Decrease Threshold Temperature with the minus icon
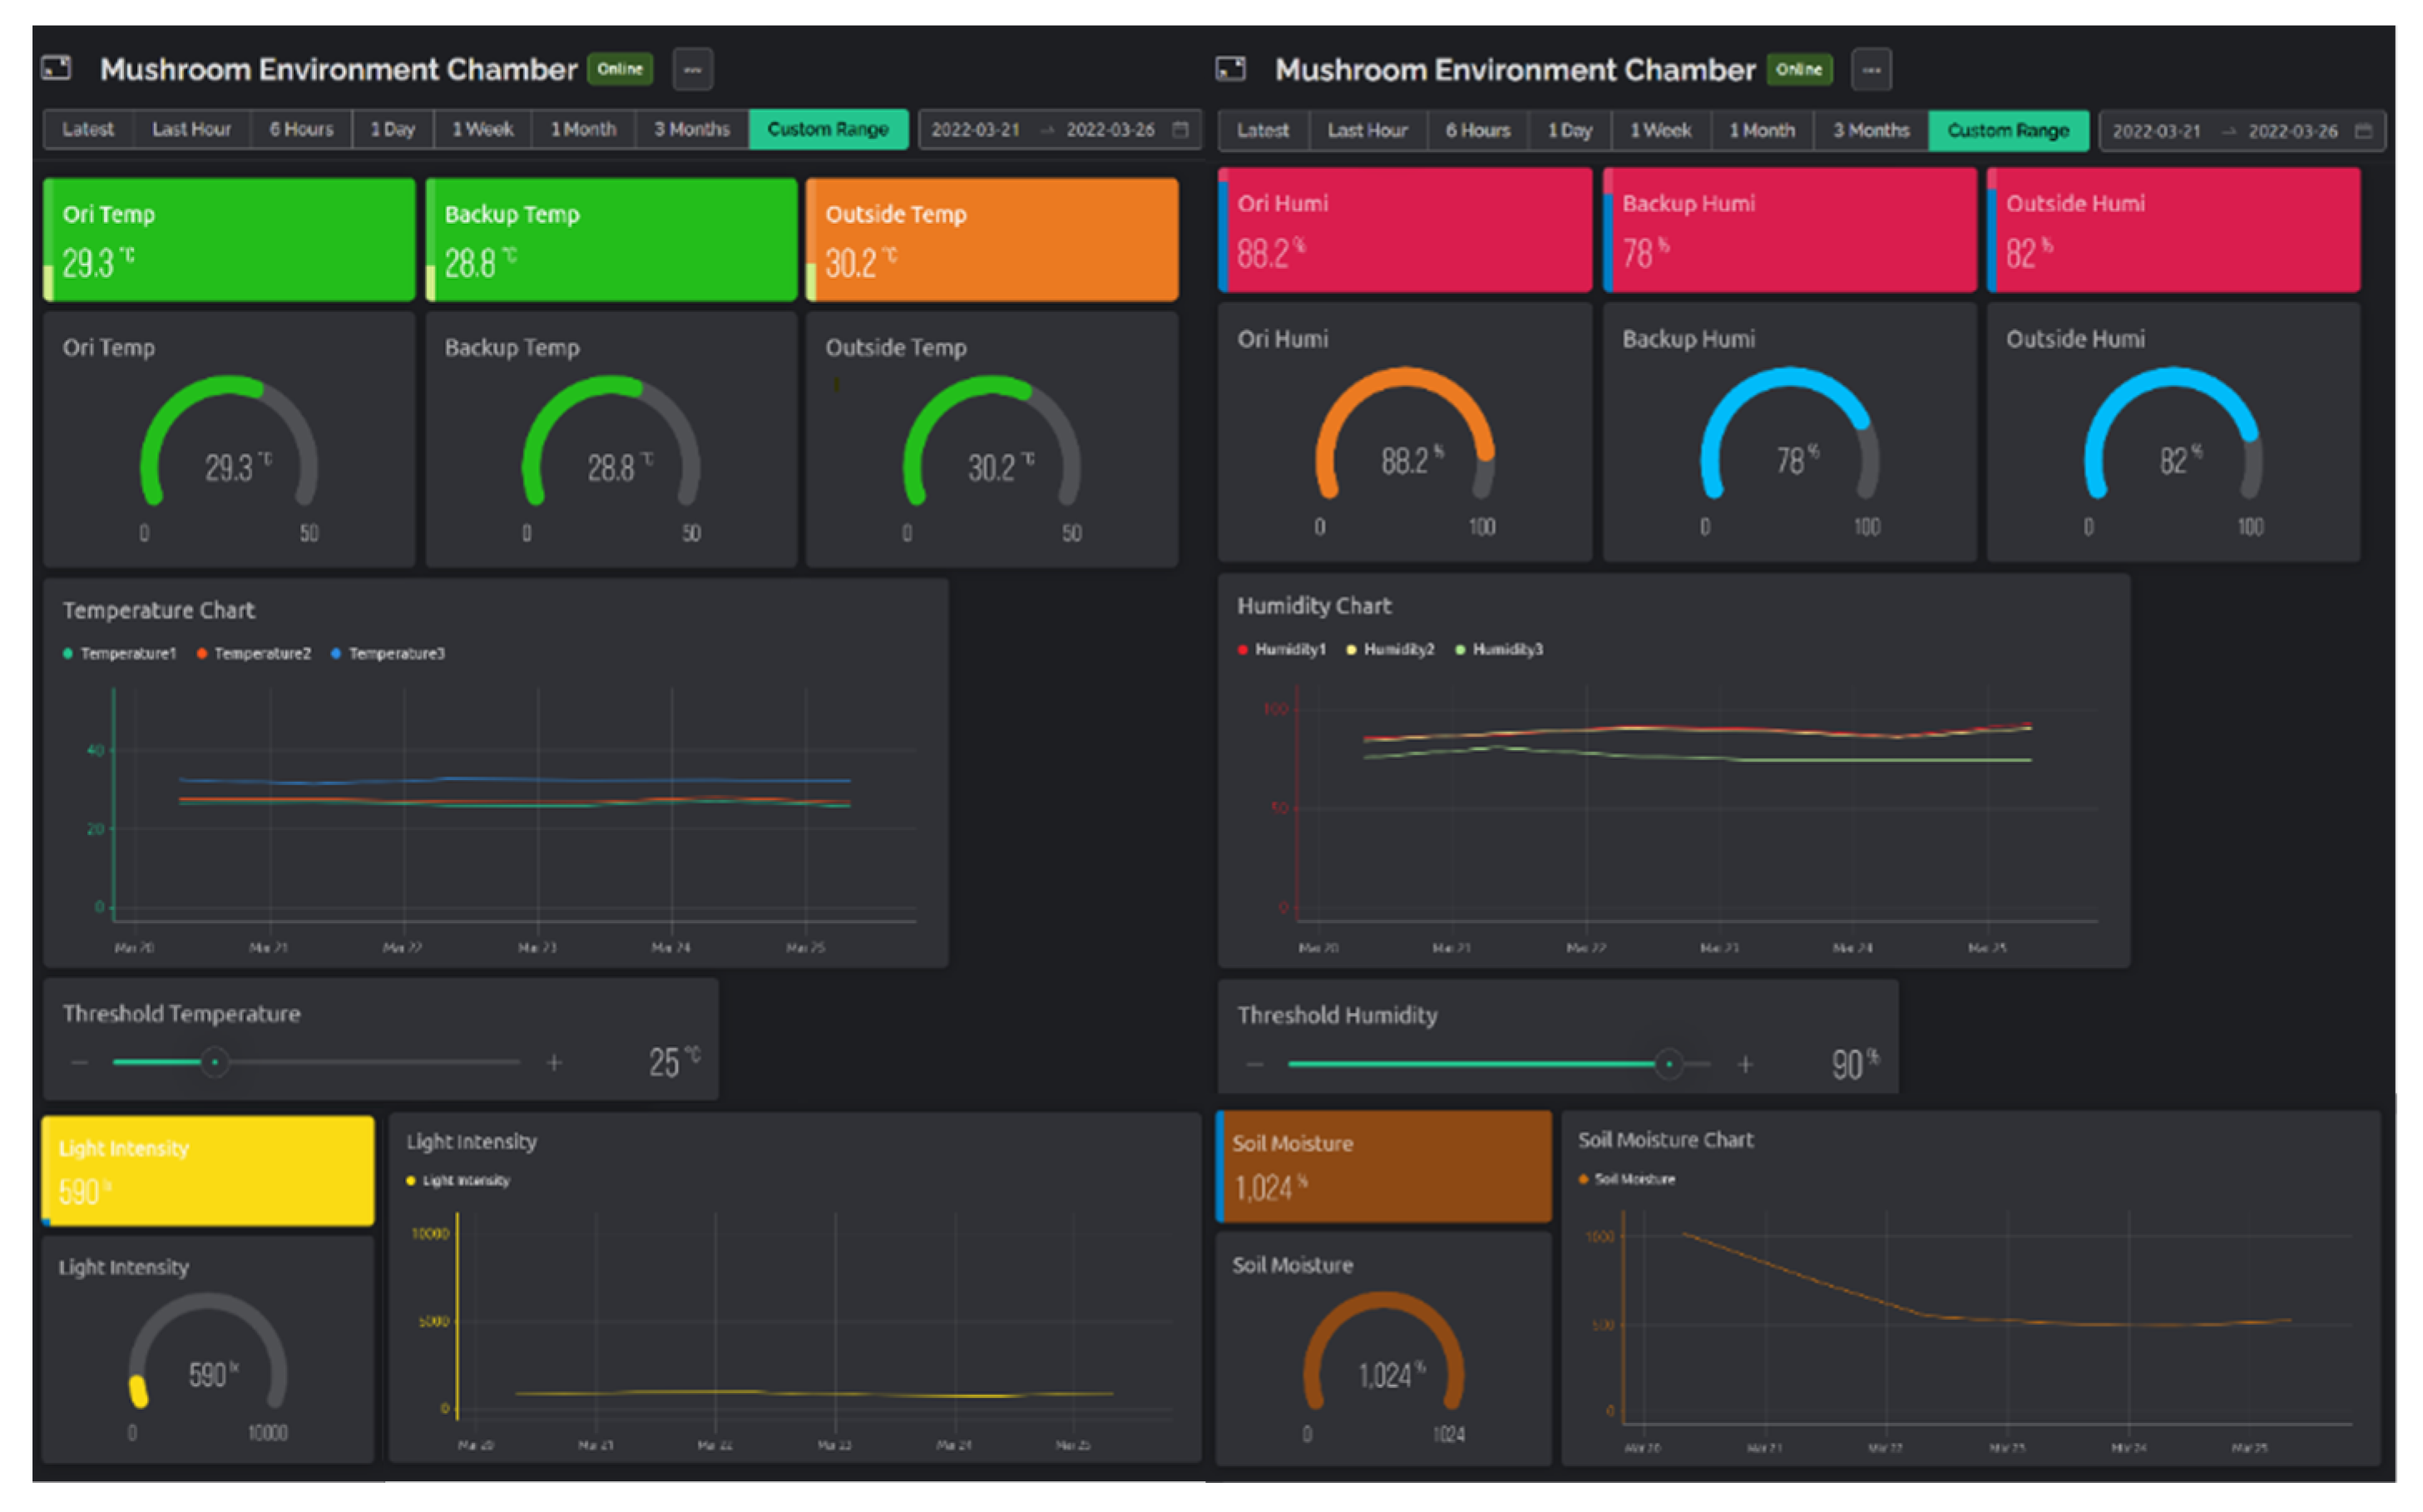 tap(80, 1062)
